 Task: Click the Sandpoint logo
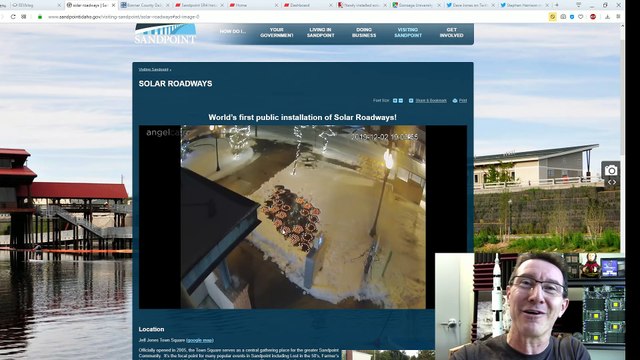[165, 34]
